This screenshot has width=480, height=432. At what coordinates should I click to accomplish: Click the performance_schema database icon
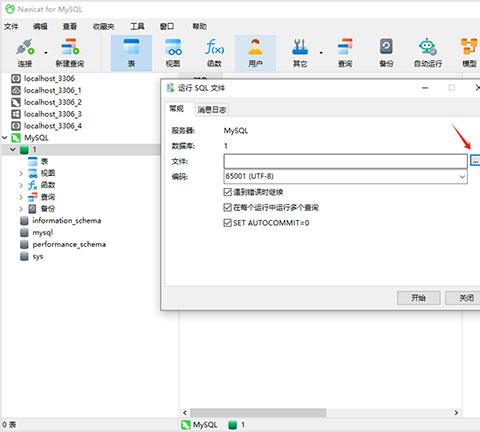coord(24,245)
